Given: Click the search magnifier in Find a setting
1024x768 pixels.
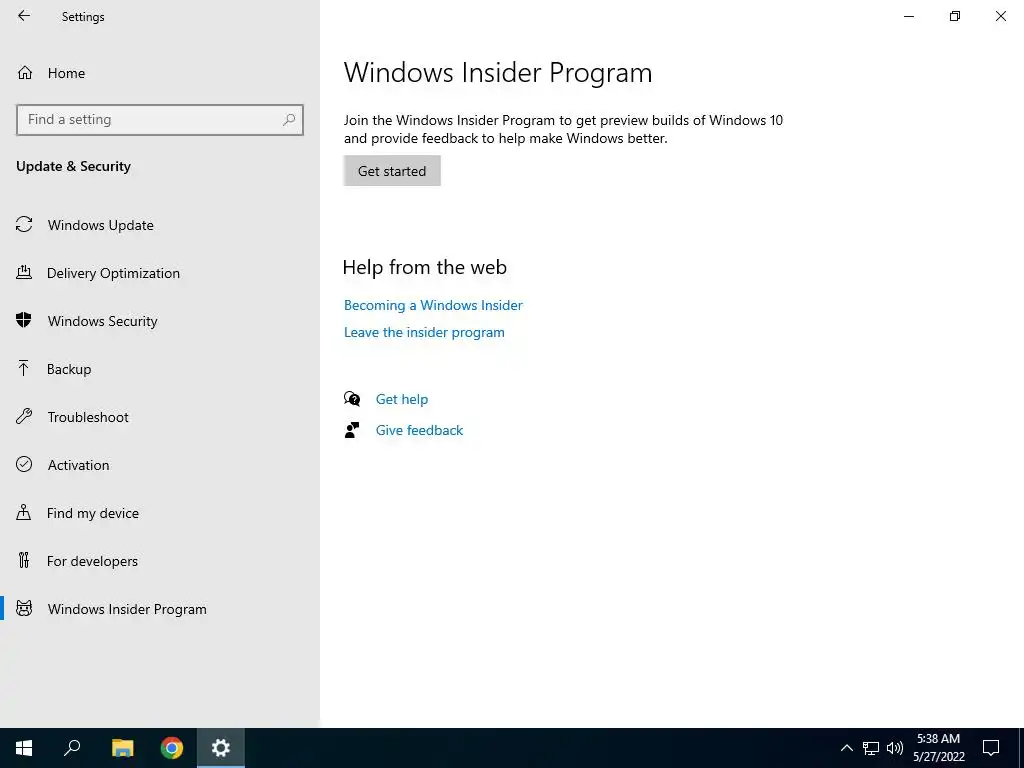Looking at the screenshot, I should [289, 120].
